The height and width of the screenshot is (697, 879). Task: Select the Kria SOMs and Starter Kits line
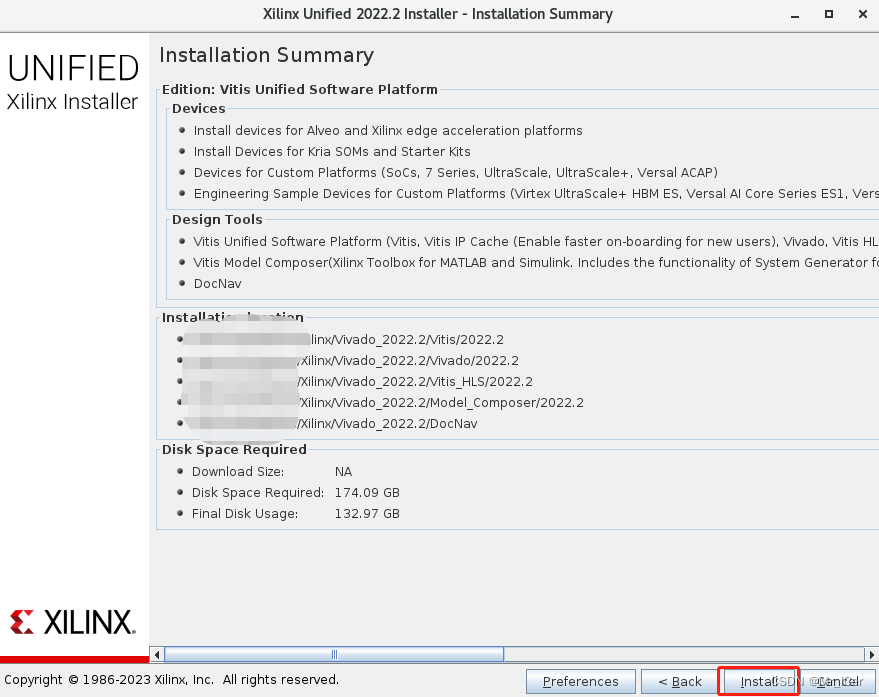[x=332, y=152]
